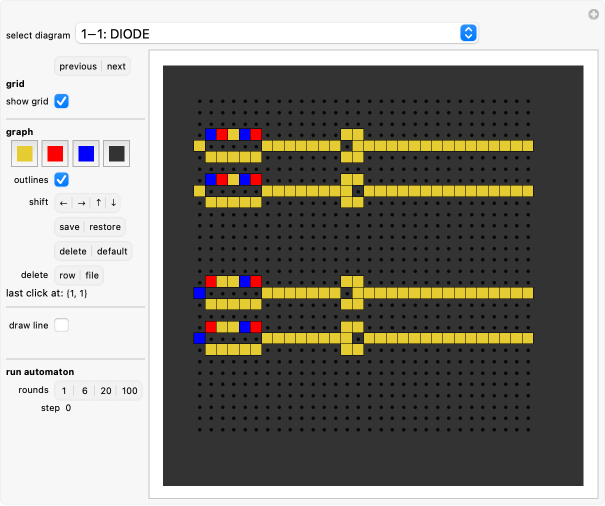
Task: Click the delete row button
Action: click(x=67, y=275)
